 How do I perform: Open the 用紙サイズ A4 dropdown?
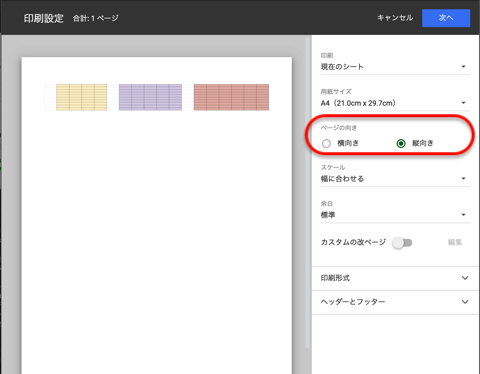tap(395, 103)
